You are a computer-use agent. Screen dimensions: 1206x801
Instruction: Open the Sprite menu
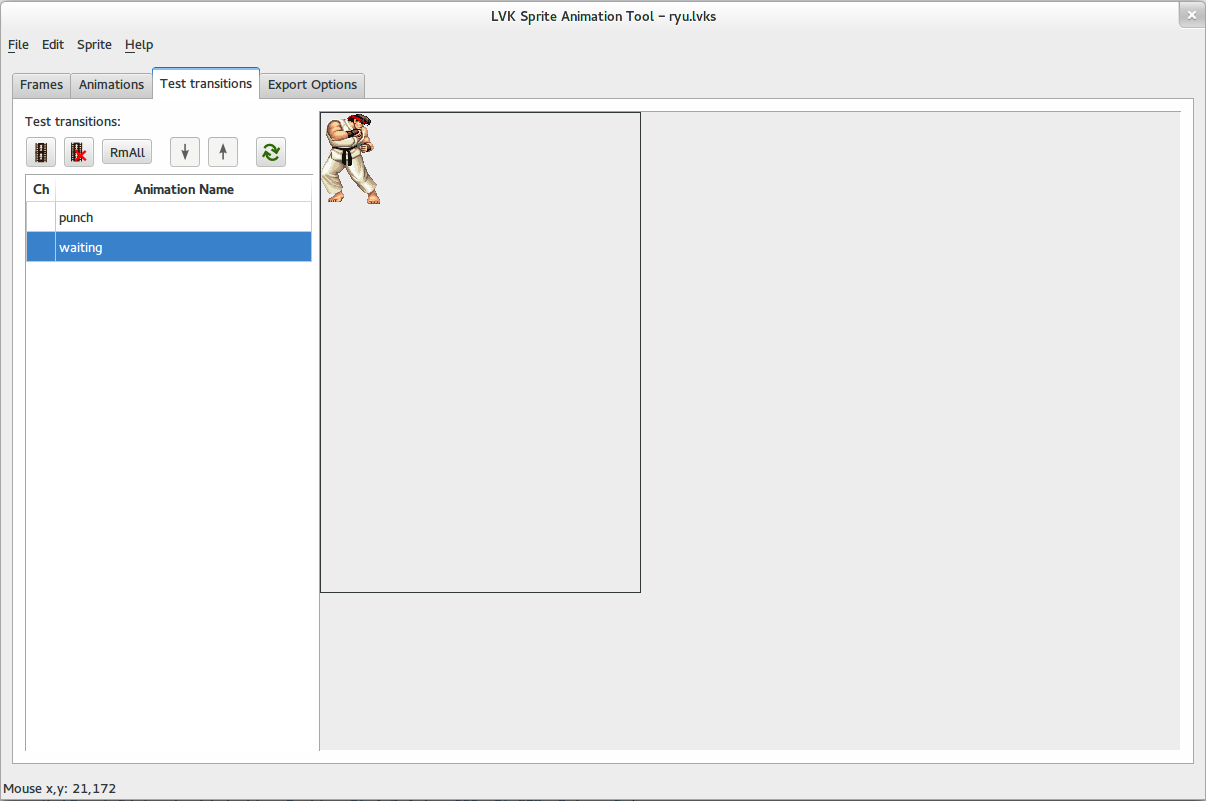[94, 44]
